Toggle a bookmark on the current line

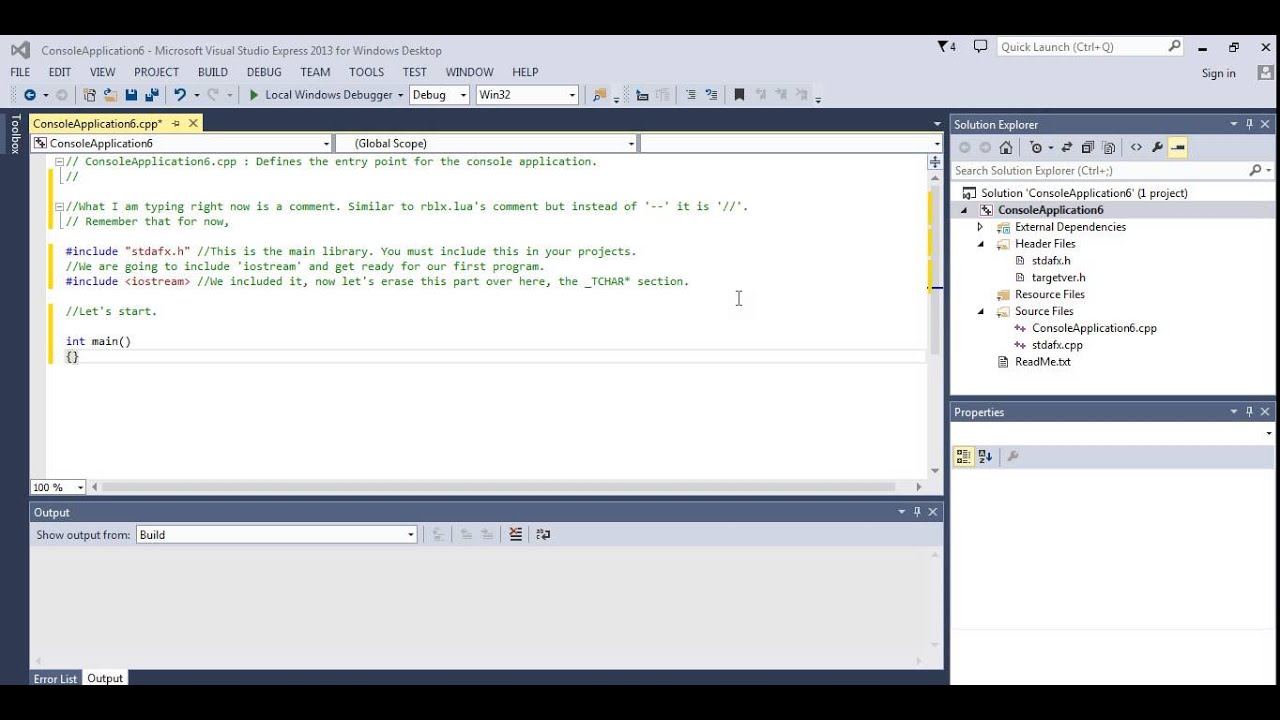pyautogui.click(x=739, y=95)
